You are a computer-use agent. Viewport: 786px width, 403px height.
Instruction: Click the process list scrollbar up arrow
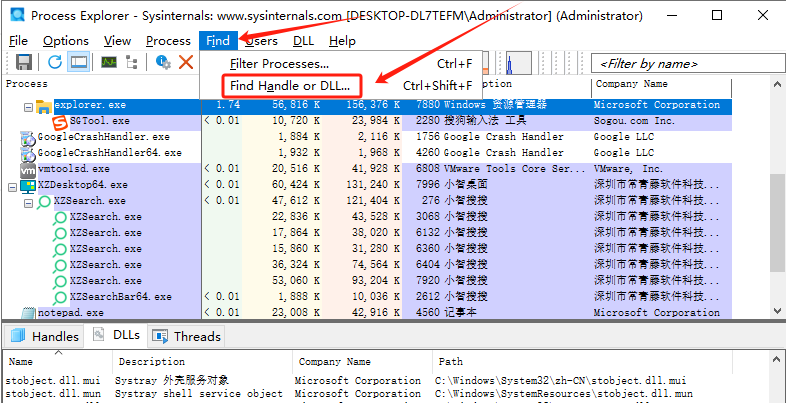tap(778, 84)
